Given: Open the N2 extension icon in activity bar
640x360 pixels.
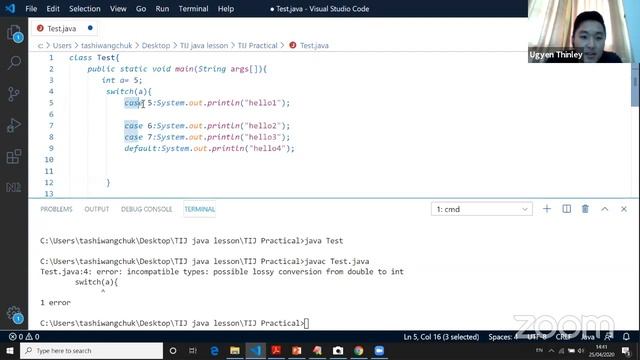Looking at the screenshot, I should click(14, 187).
